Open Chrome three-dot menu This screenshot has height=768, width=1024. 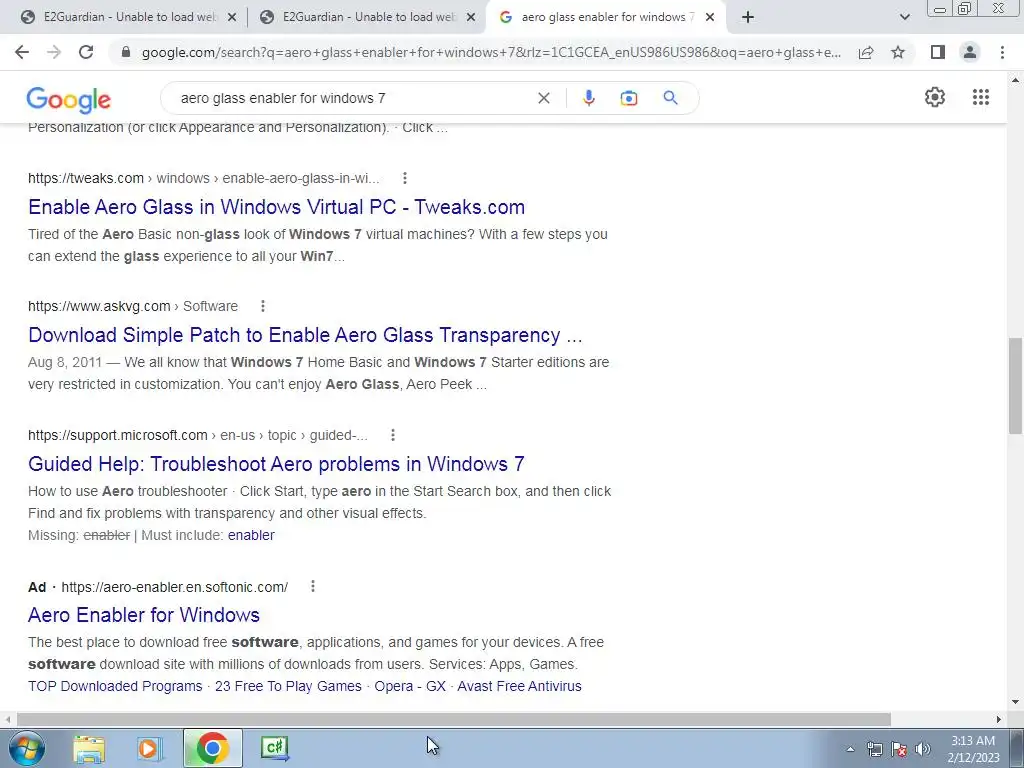1002,52
